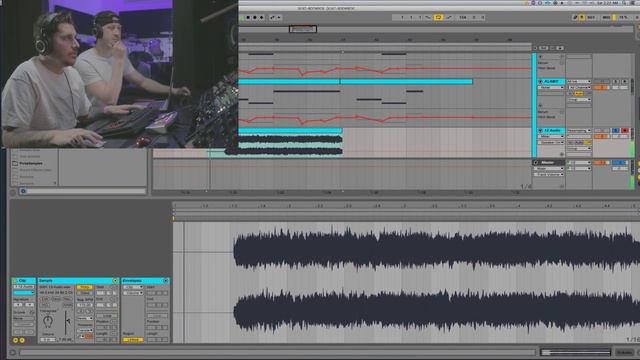This screenshot has height=360, width=640.
Task: Toggle the Clip activator in Clip box
Action: 14,281
